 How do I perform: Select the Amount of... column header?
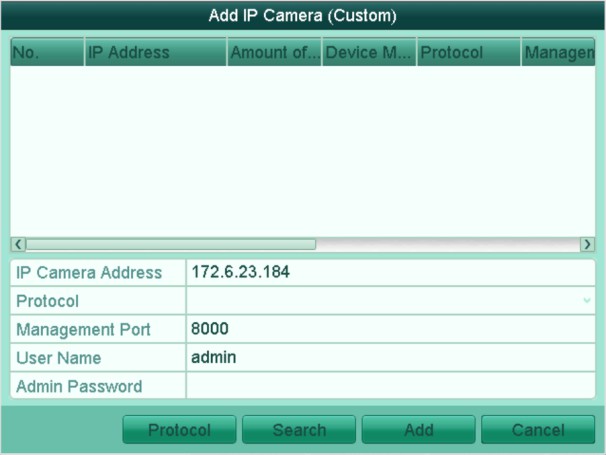click(274, 52)
